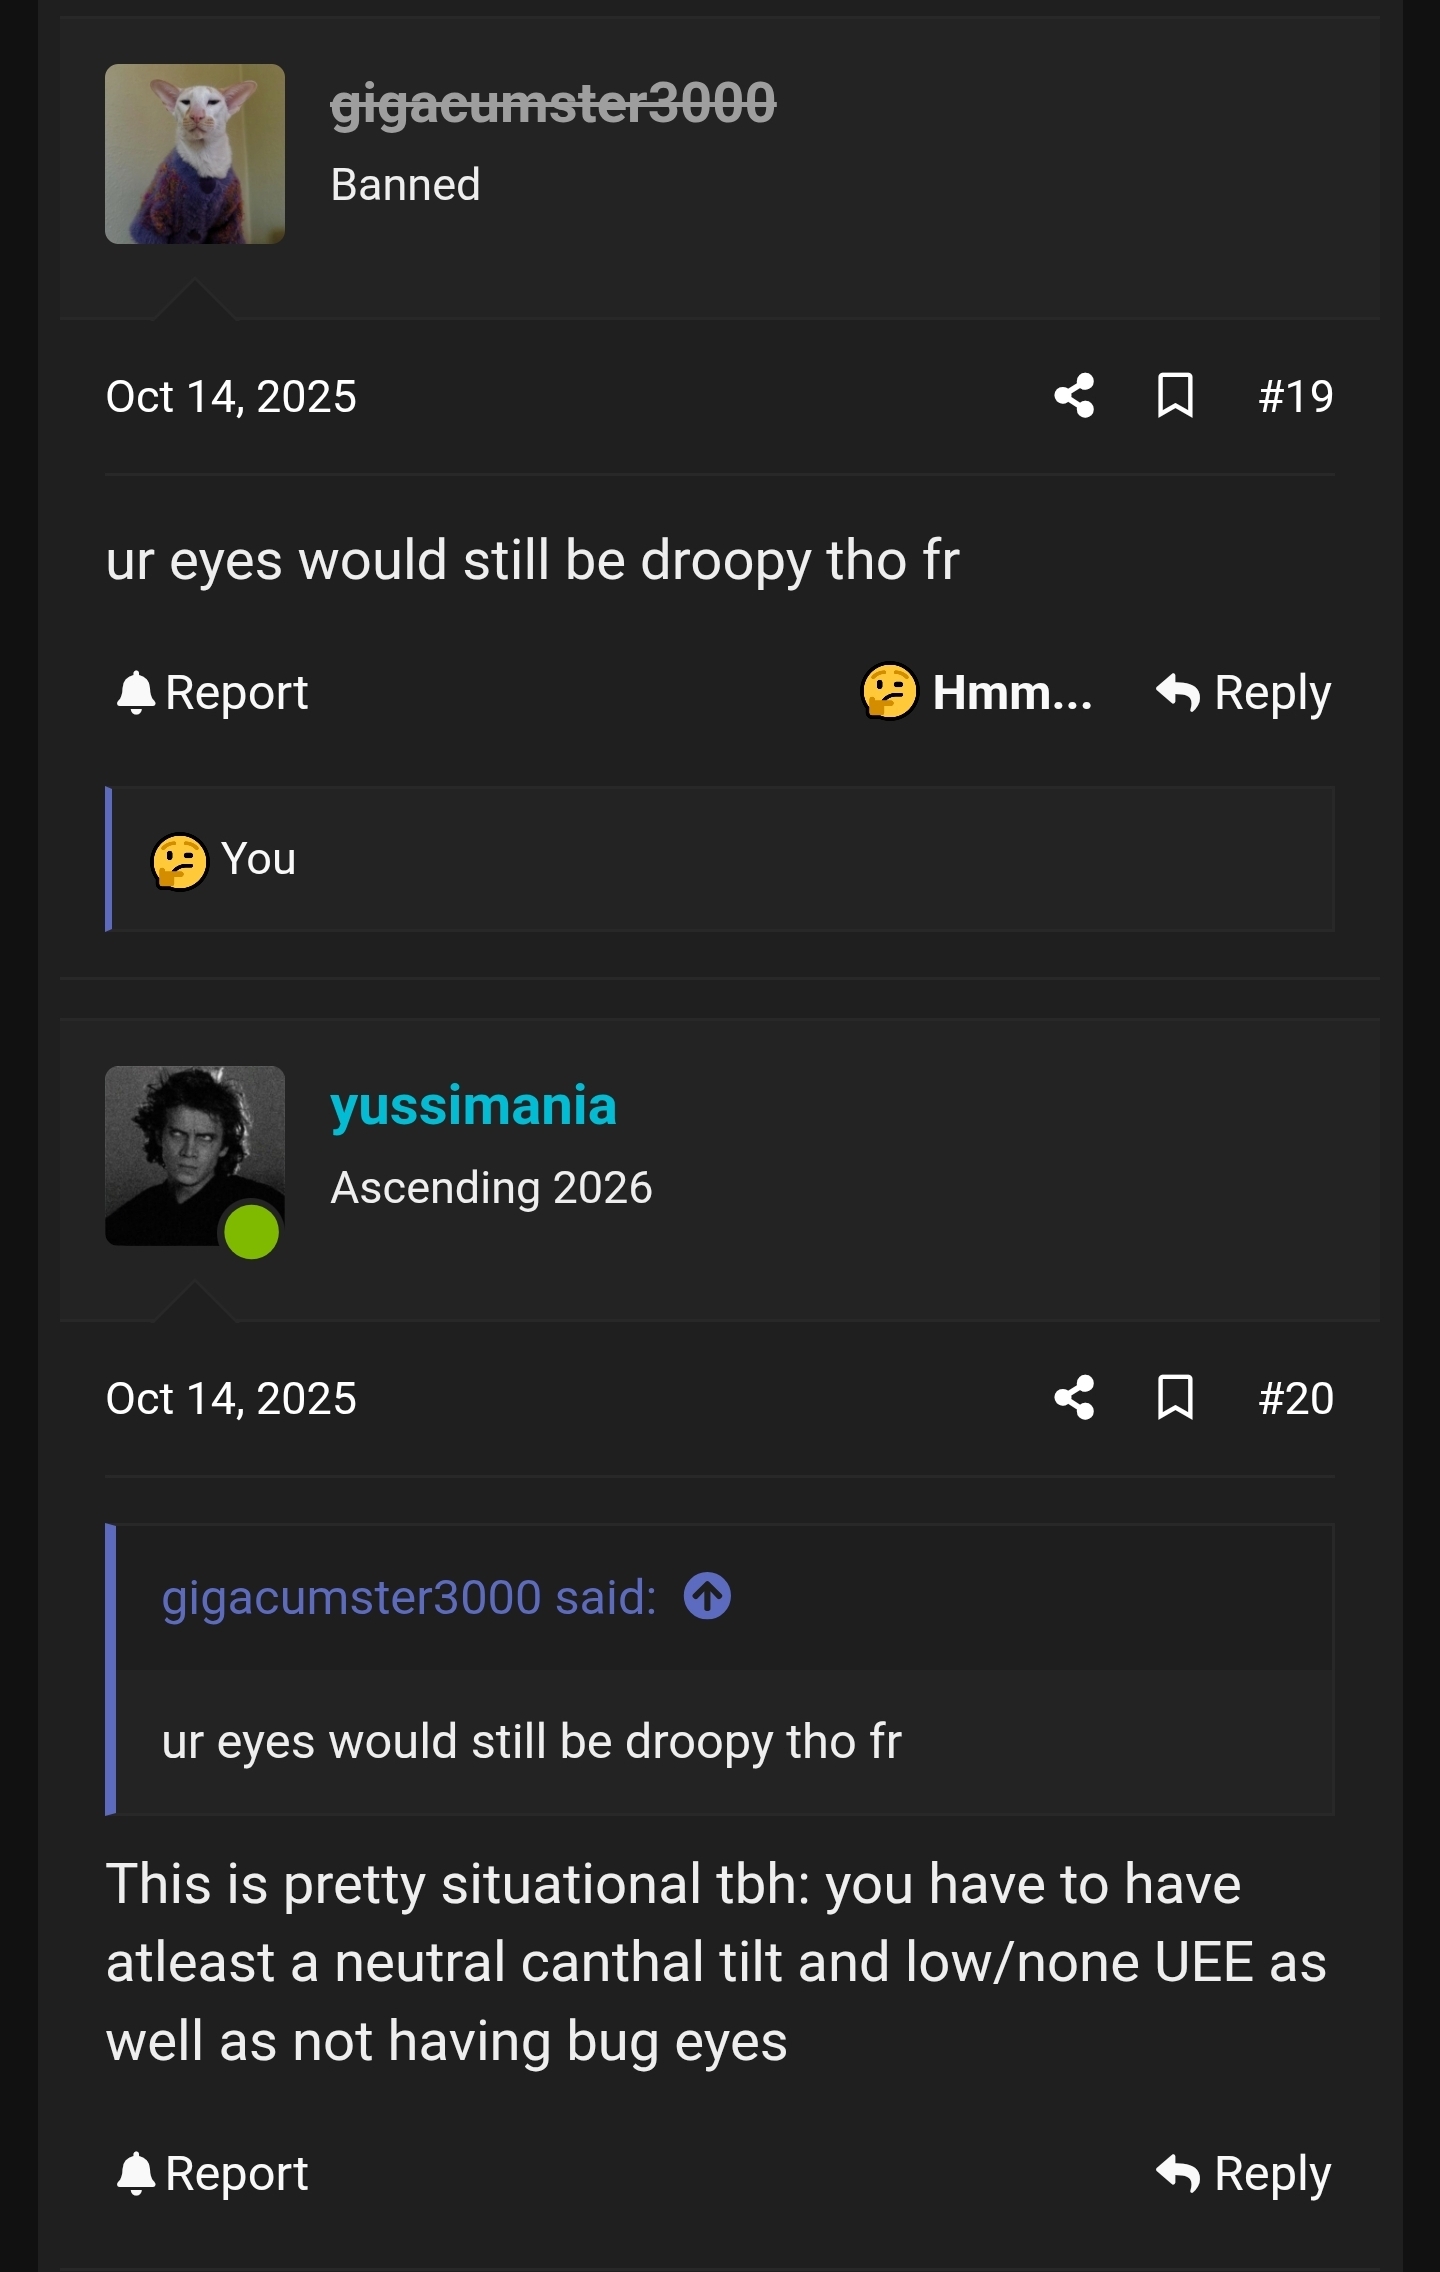Viewport: 1440px width, 2272px height.
Task: Open yussimania username profile link
Action: pos(473,1106)
